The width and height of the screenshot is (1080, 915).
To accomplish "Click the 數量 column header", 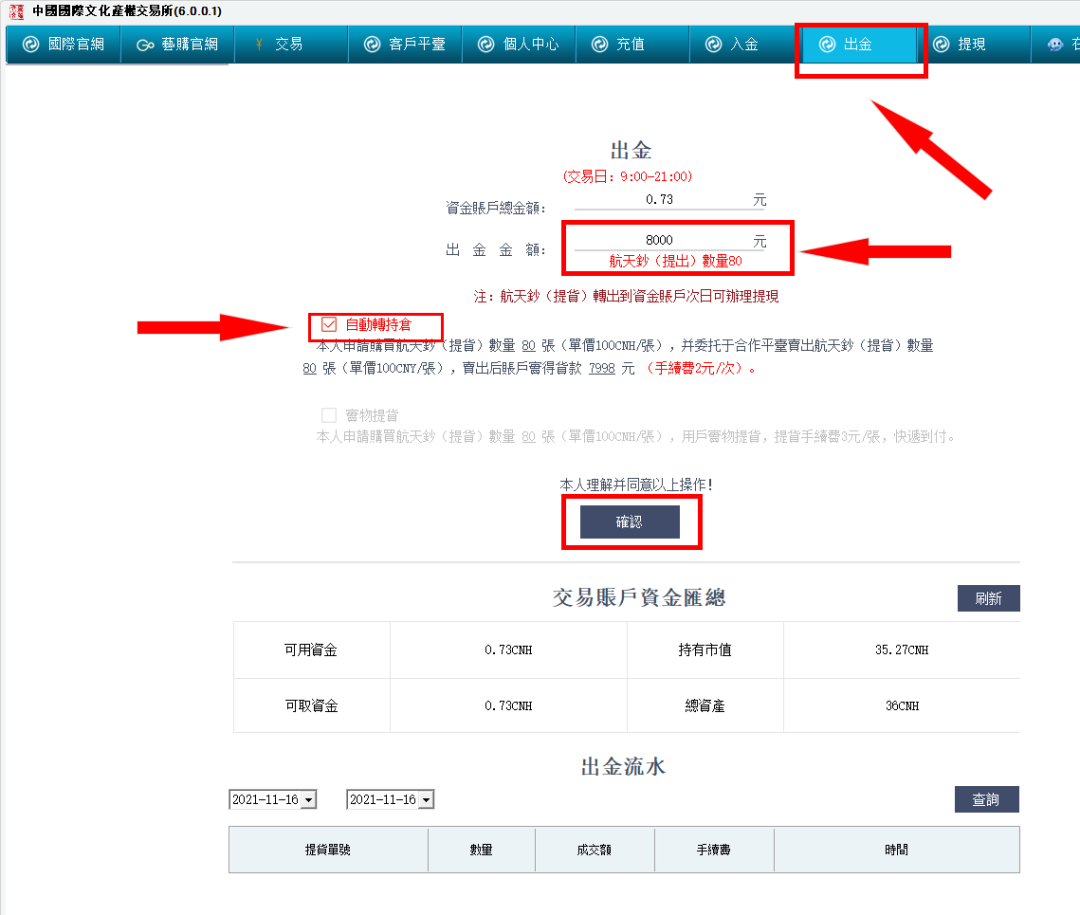I will tap(481, 850).
